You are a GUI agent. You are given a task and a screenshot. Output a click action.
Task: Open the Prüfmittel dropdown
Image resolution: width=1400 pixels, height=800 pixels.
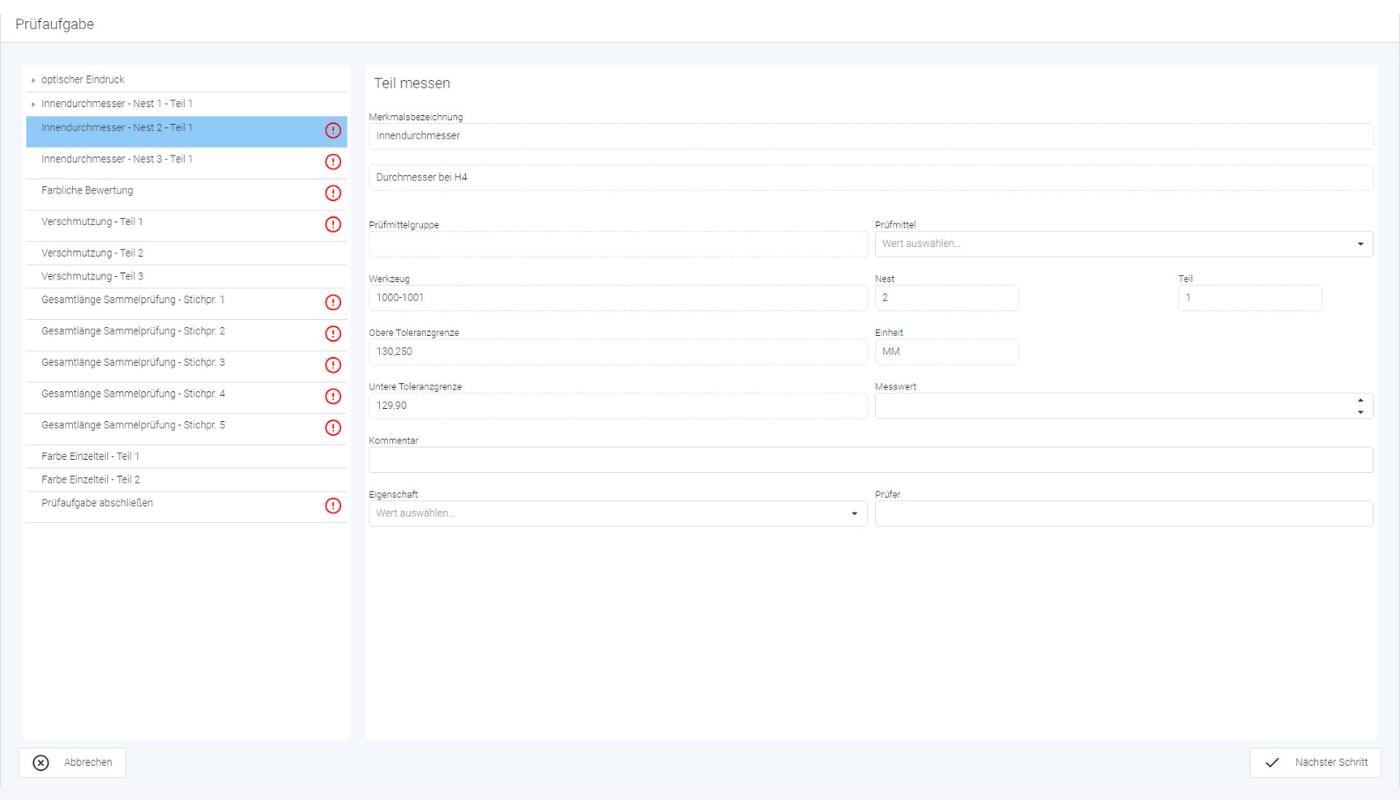1360,244
